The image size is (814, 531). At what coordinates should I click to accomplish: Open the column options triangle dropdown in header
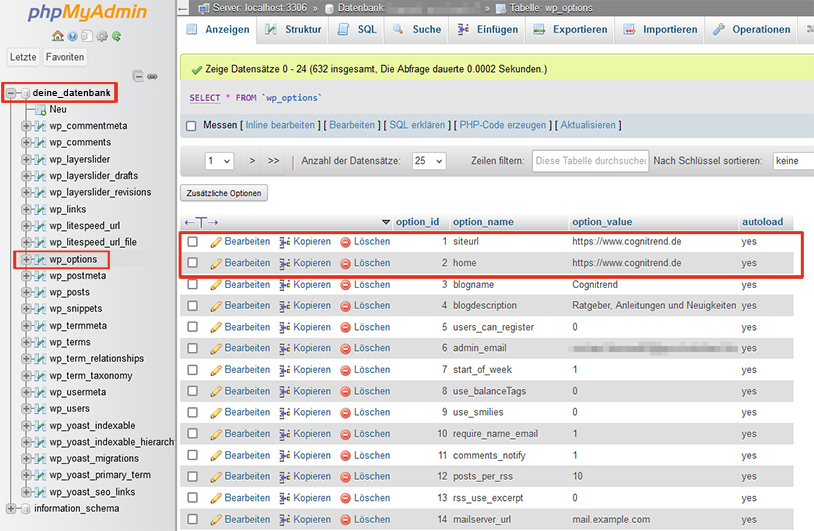(x=386, y=222)
